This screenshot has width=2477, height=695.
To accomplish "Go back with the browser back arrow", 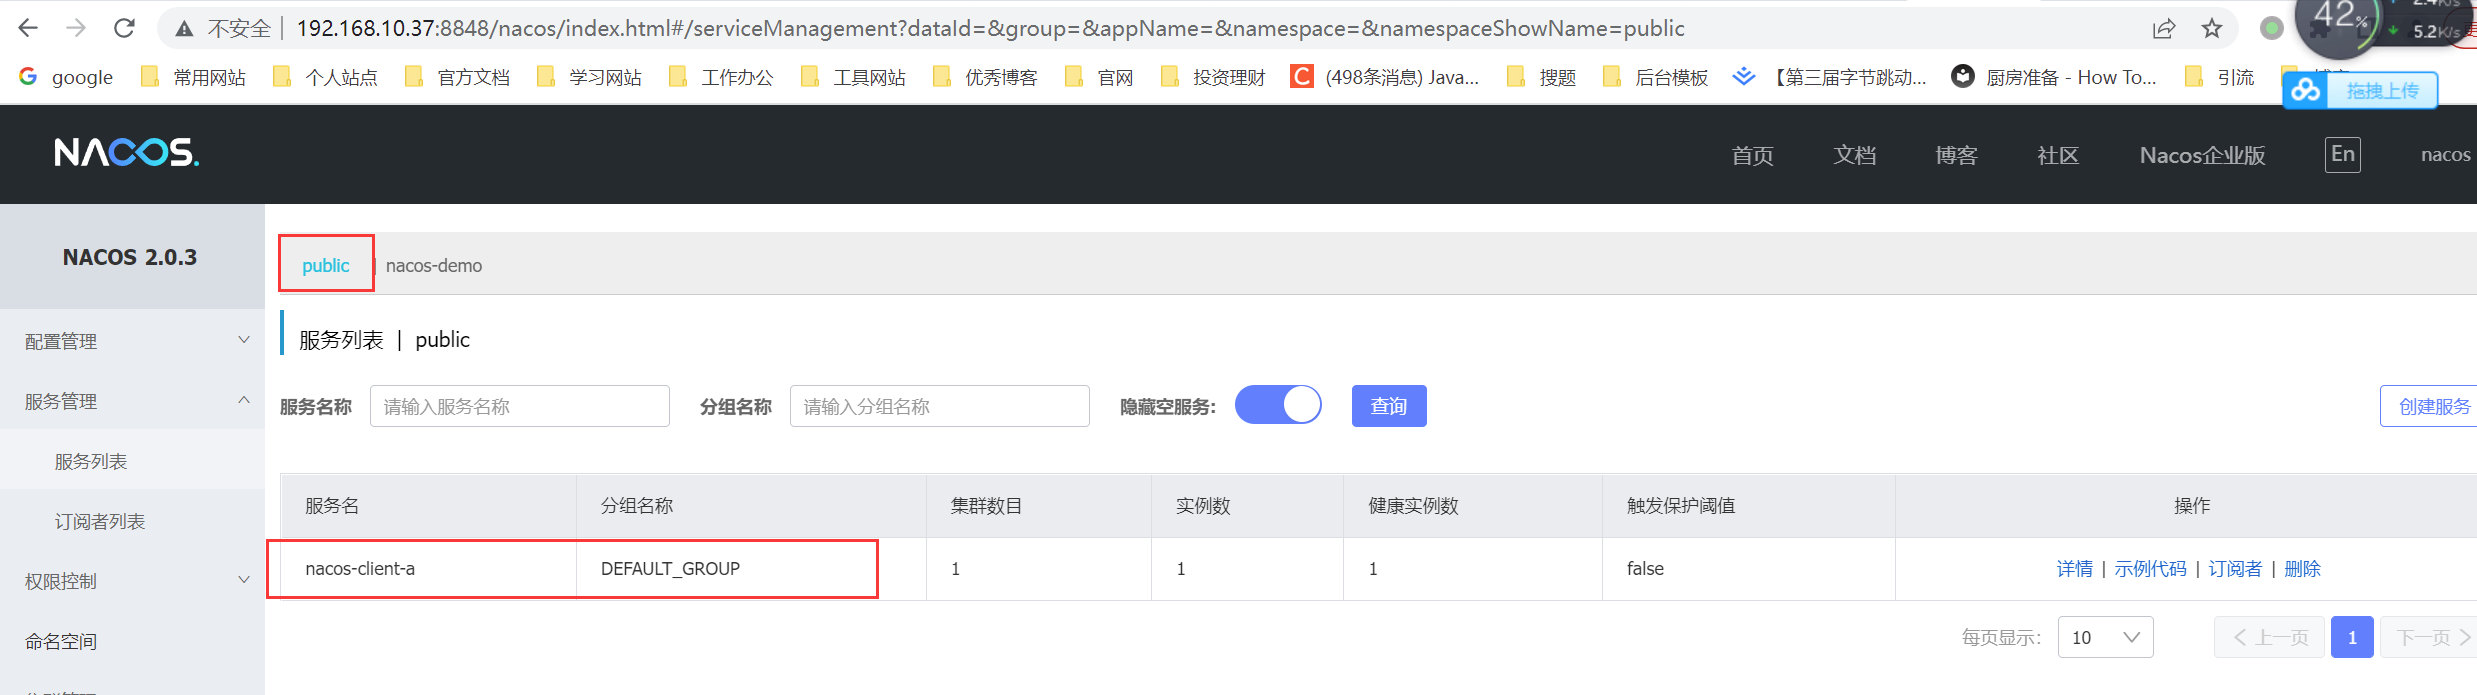I will click(28, 28).
